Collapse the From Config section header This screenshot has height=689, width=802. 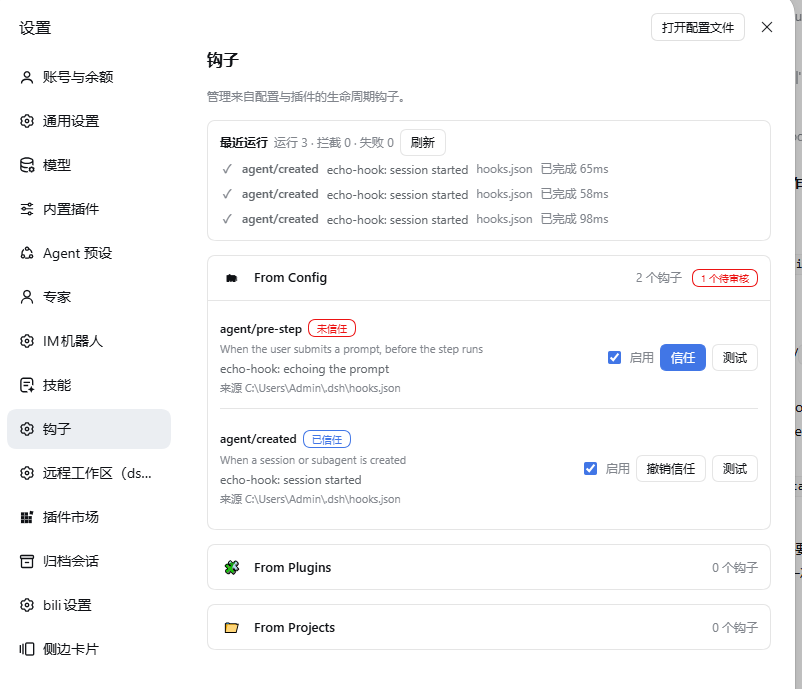click(x=489, y=278)
